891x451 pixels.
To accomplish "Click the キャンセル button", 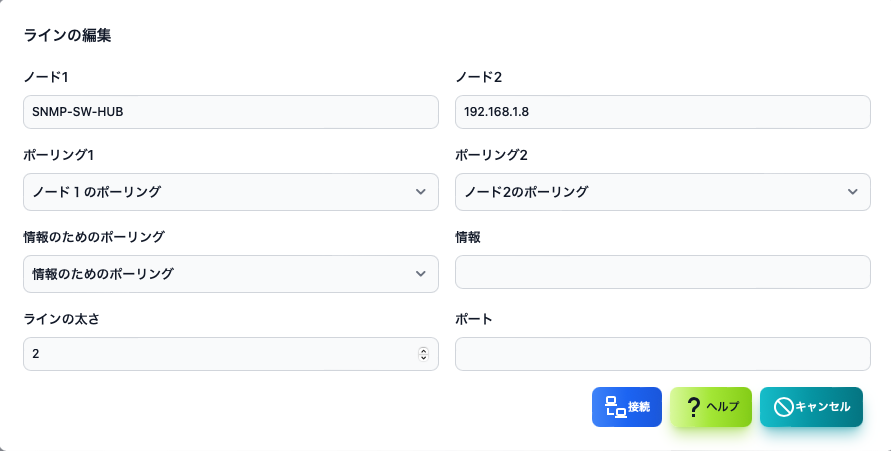I will 811,407.
